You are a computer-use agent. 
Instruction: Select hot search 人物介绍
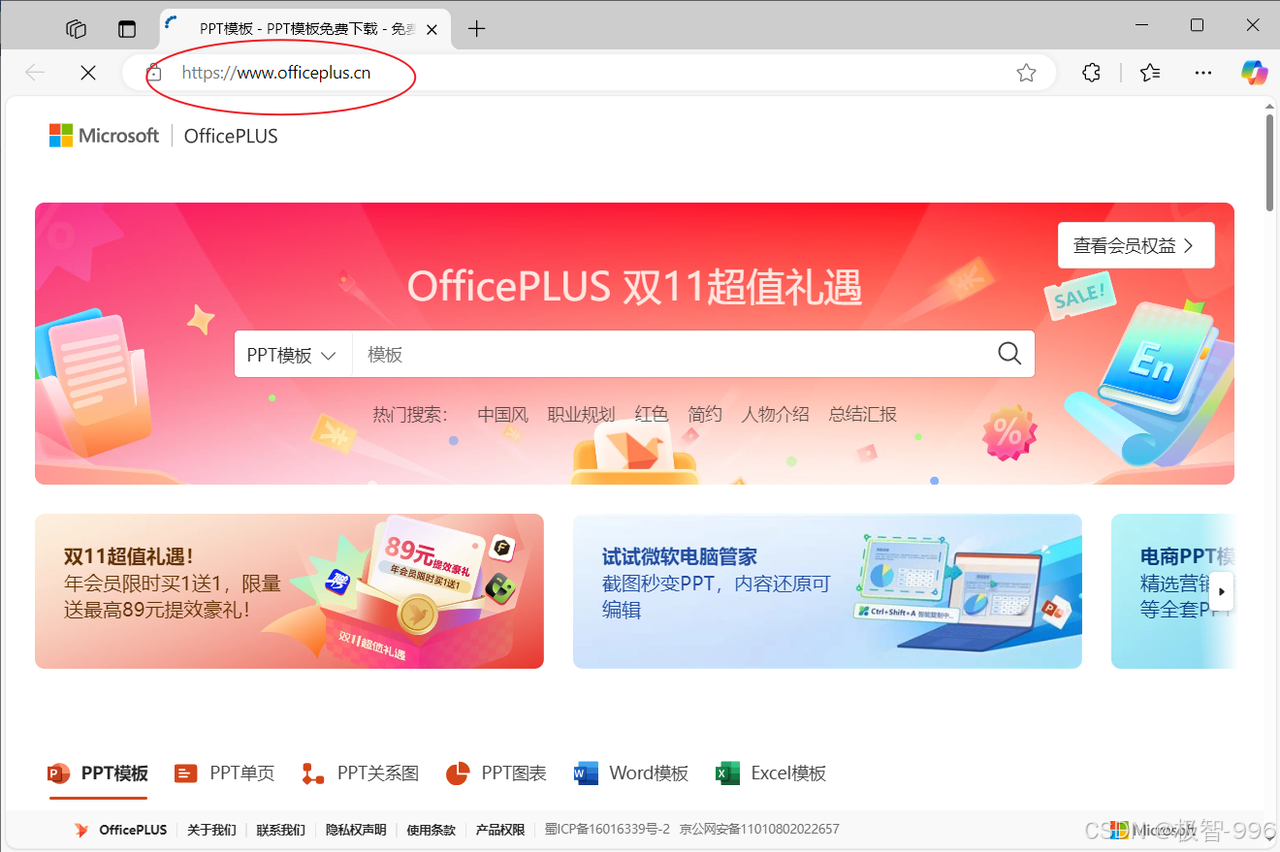[775, 414]
